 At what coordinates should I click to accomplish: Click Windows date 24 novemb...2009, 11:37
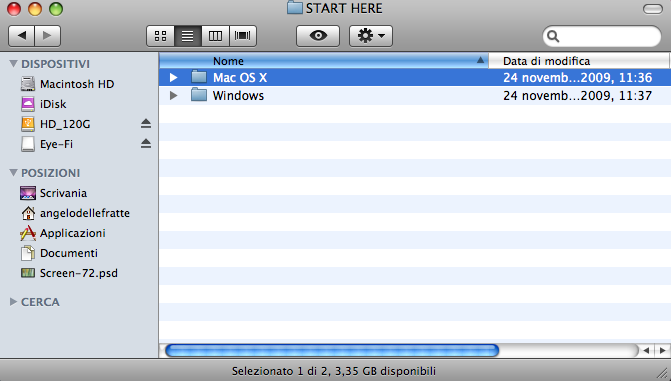coord(577,95)
